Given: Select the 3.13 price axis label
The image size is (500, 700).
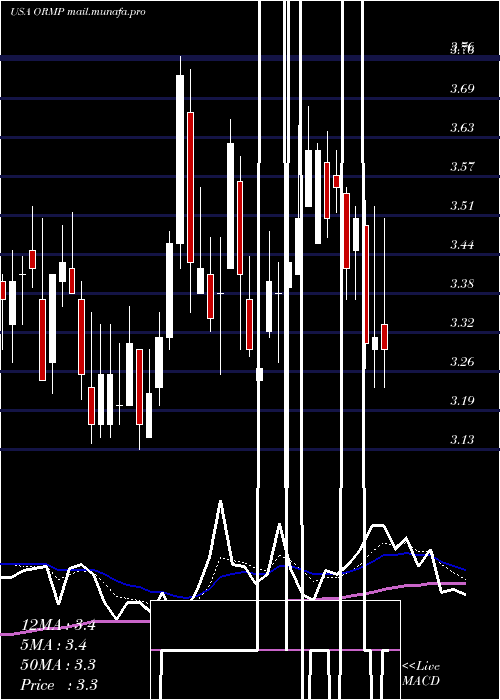Looking at the screenshot, I should coord(462,440).
